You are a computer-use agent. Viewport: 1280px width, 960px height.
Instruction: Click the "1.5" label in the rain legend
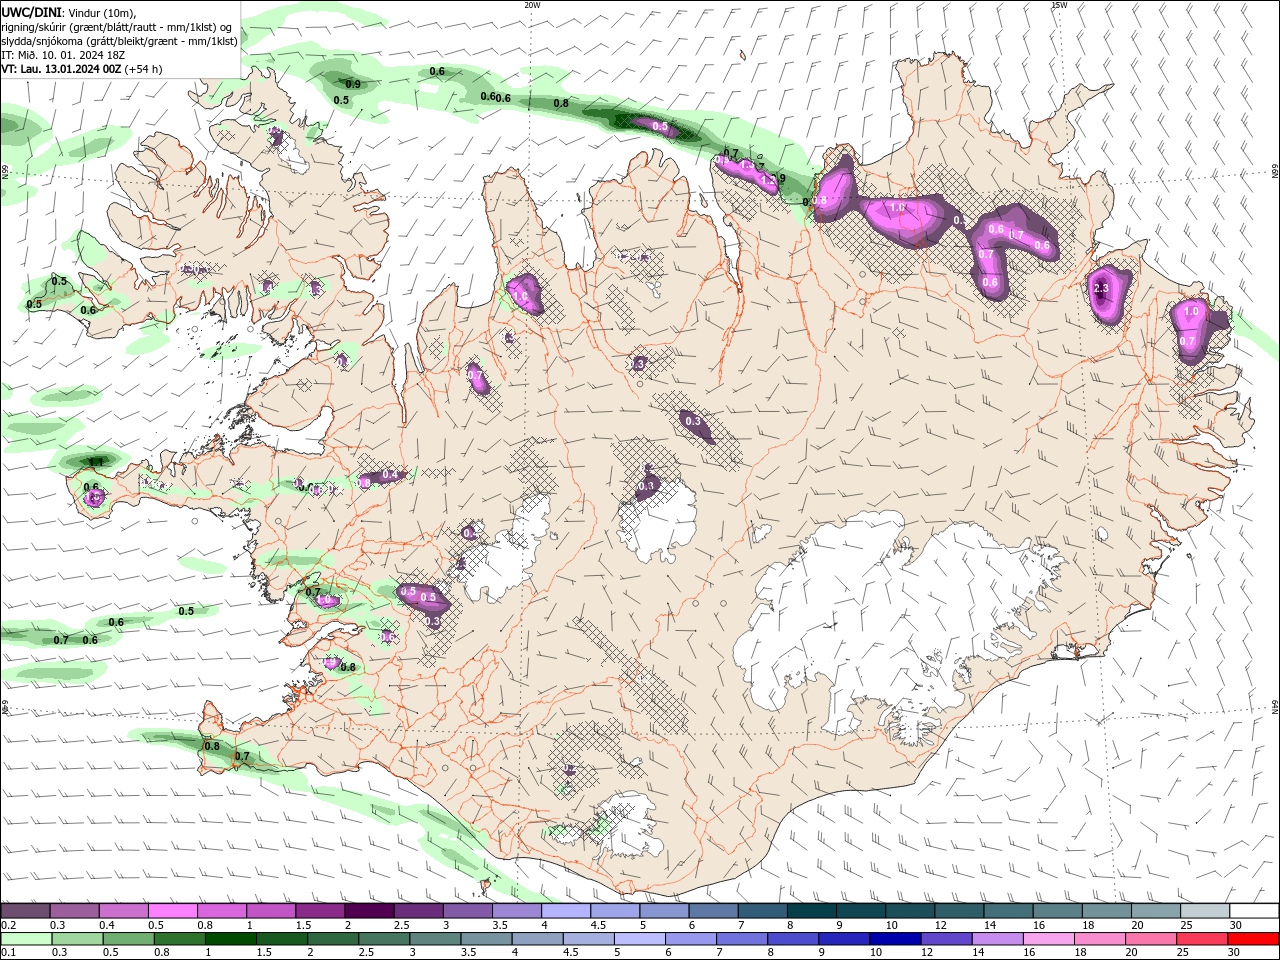click(264, 953)
